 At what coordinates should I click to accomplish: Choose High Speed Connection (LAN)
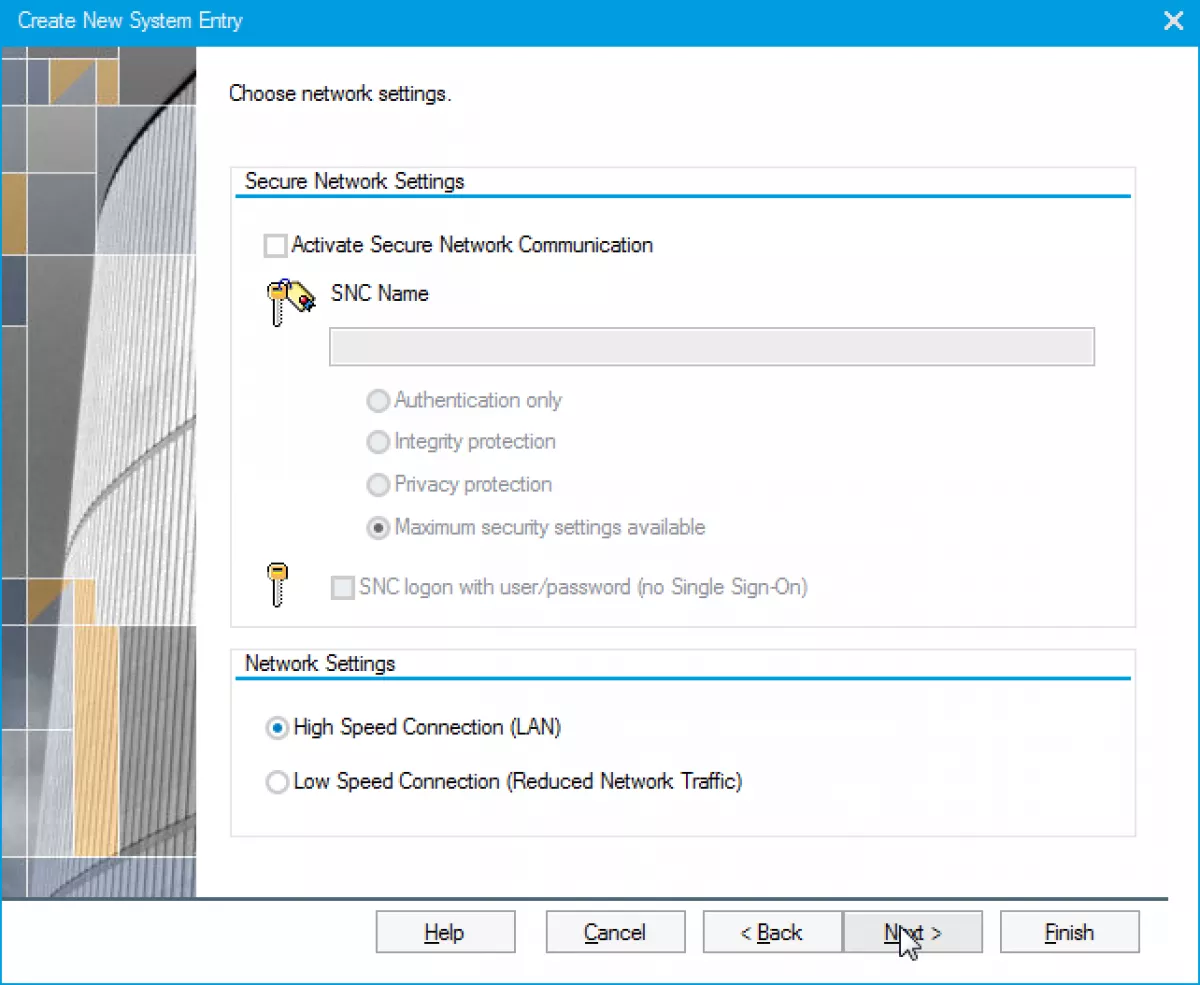(x=277, y=728)
